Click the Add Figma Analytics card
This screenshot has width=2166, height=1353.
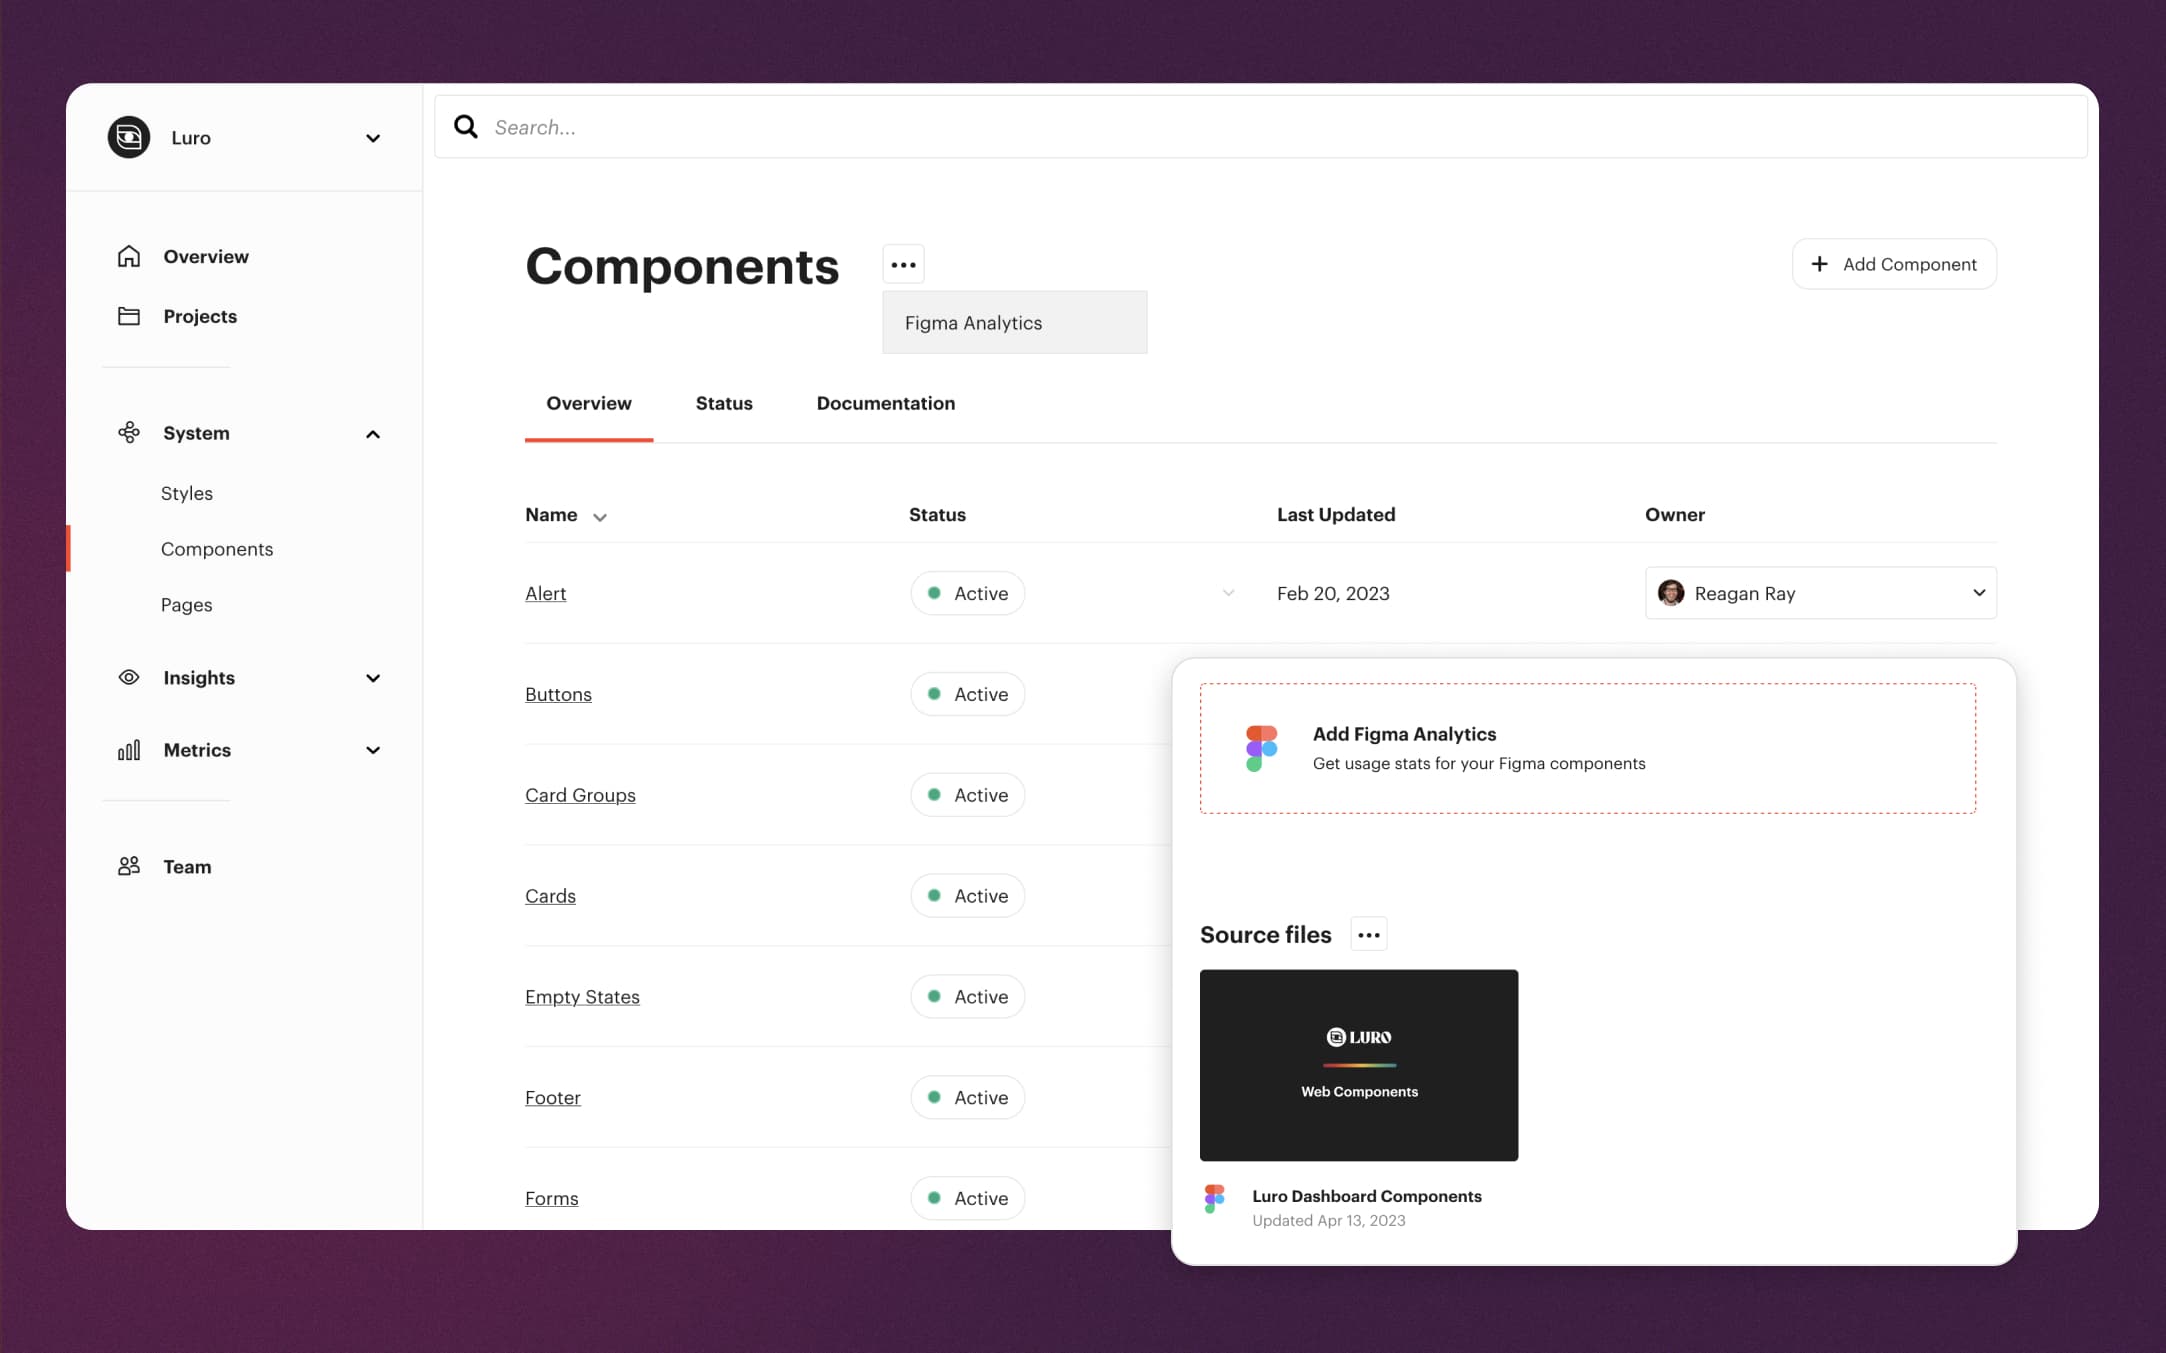tap(1587, 748)
